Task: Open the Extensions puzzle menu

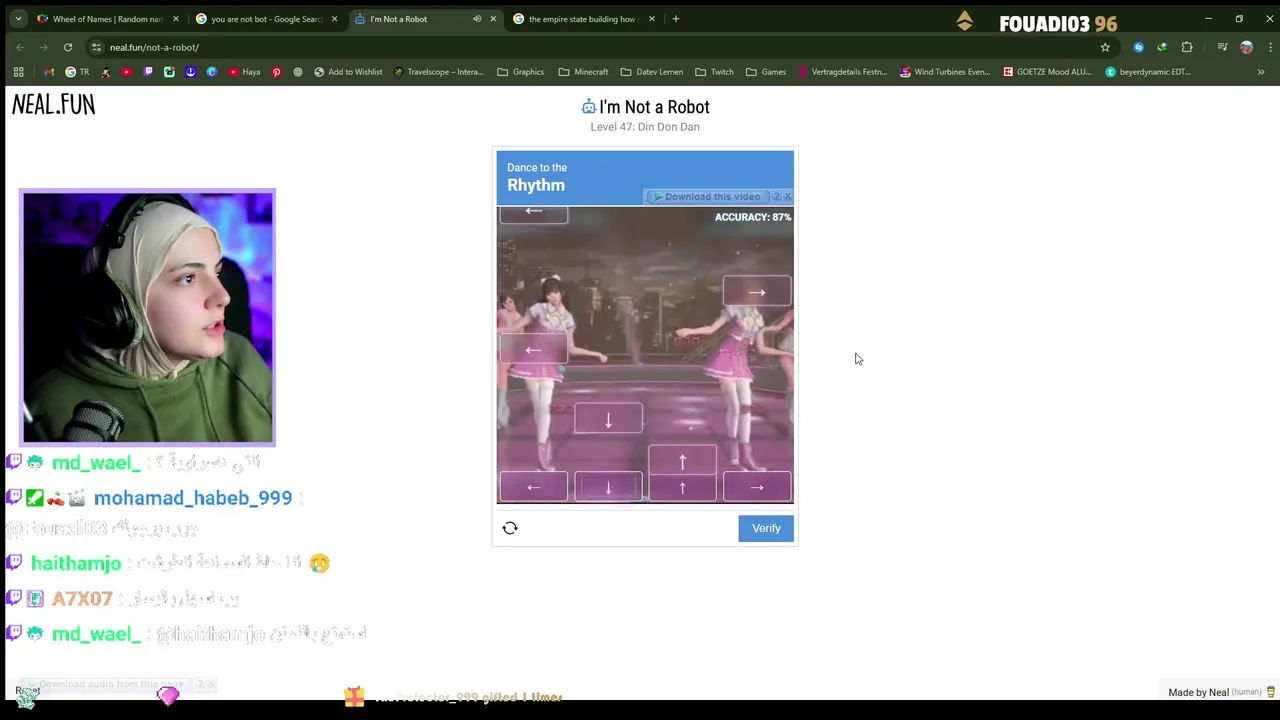Action: click(x=1187, y=47)
